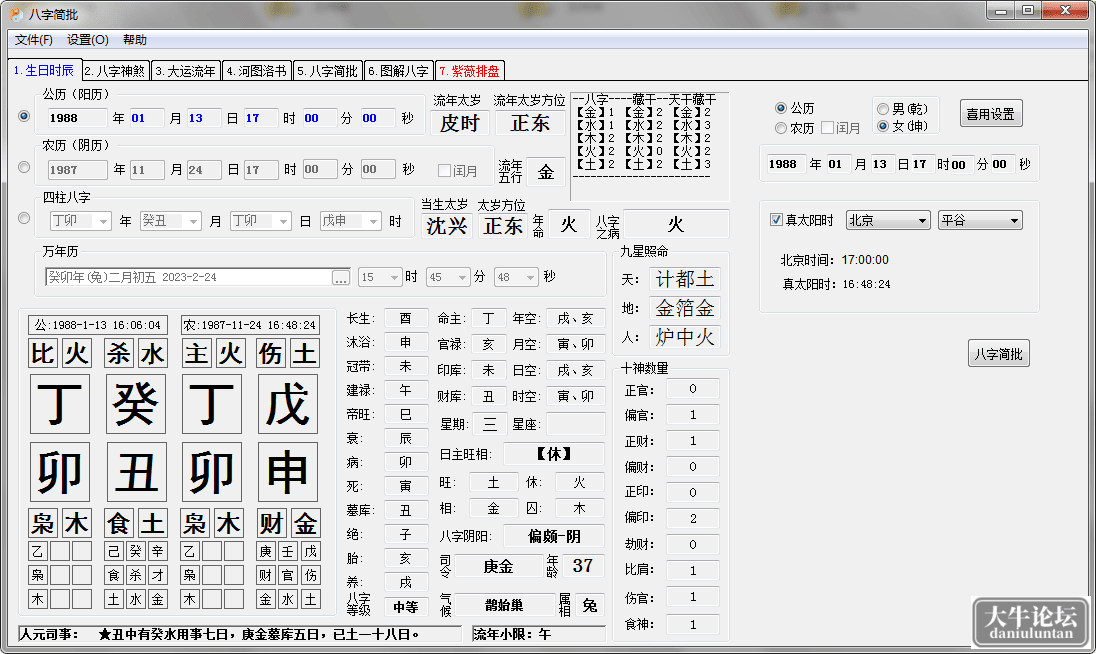Click the large 丑 earthly branch character

coord(136,472)
